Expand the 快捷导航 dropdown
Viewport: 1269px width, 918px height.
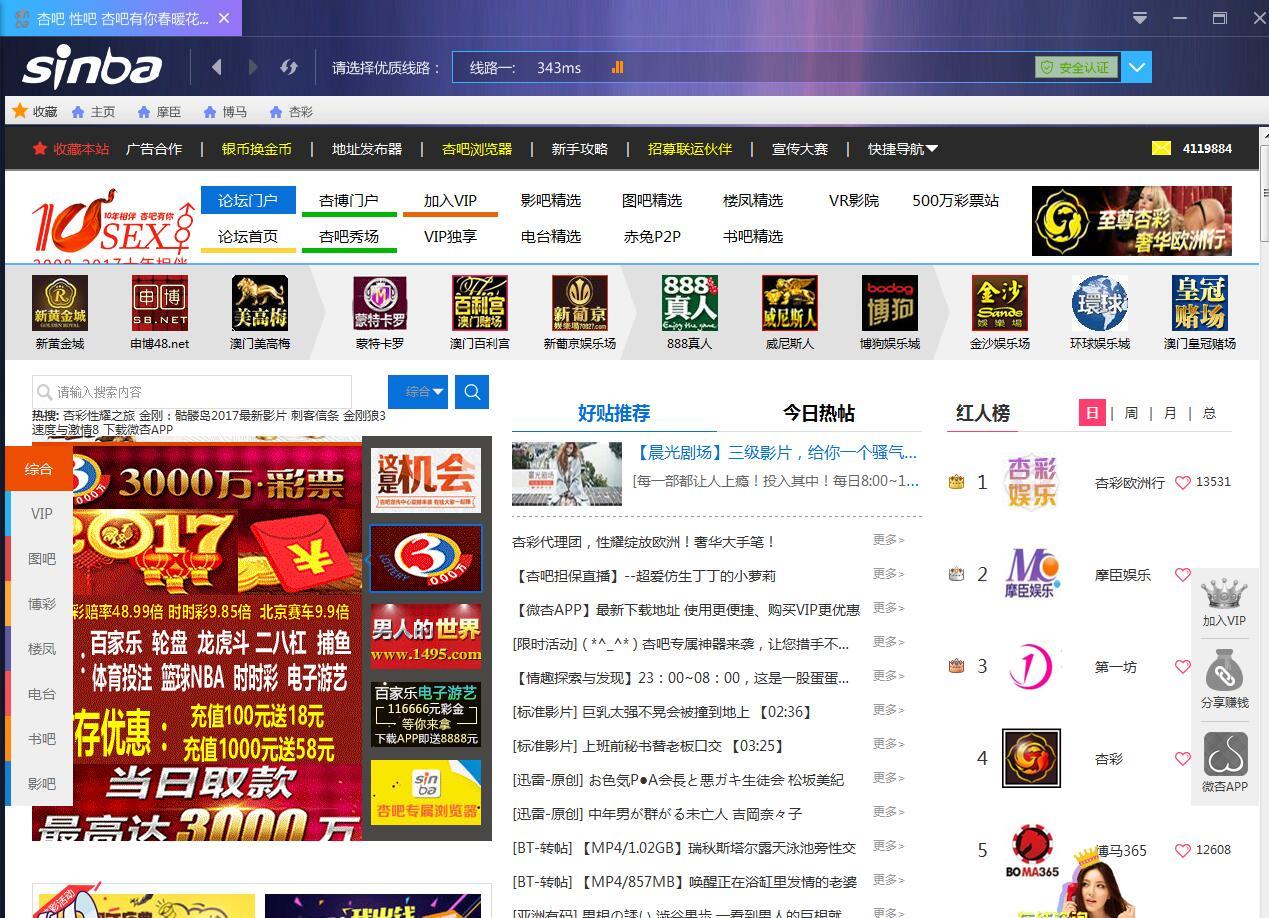coord(903,148)
